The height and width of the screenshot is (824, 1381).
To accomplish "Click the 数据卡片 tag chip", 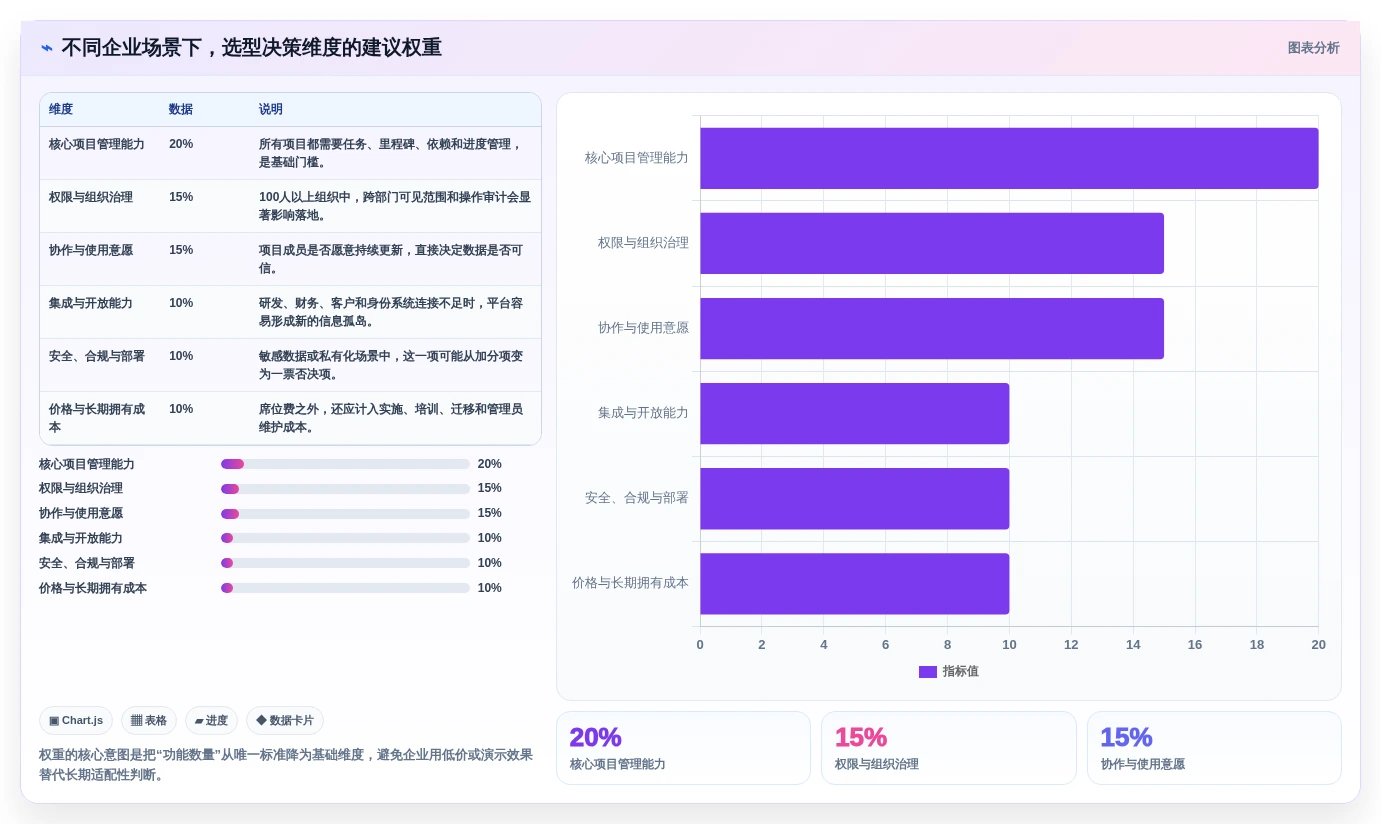I will point(285,720).
